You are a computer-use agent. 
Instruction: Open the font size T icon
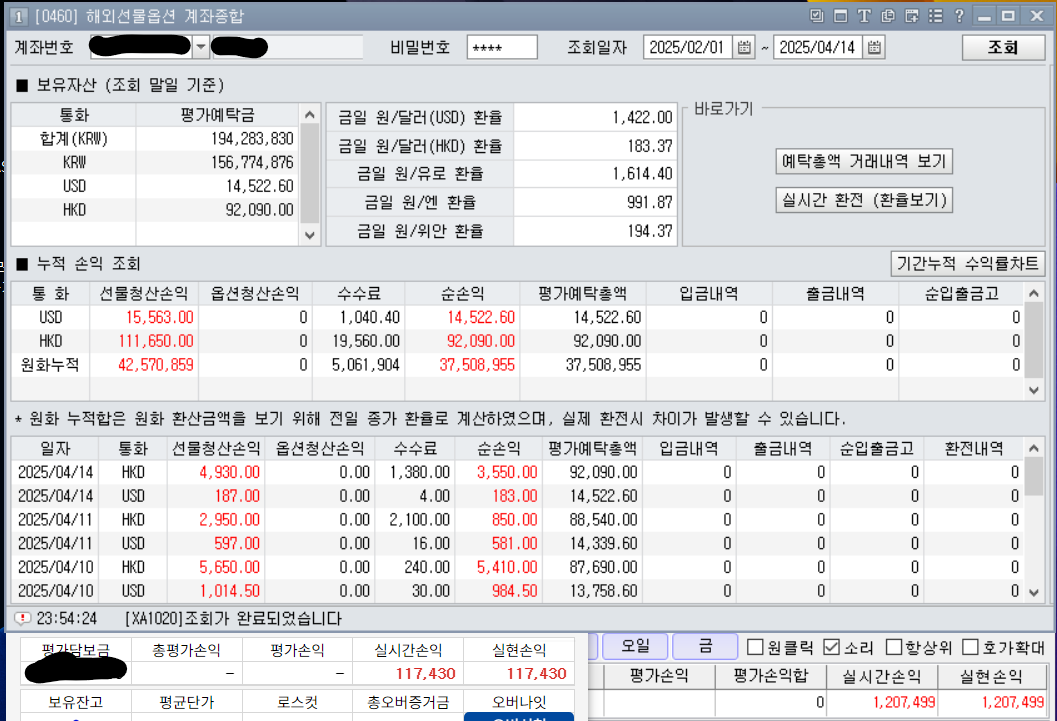pyautogui.click(x=864, y=16)
